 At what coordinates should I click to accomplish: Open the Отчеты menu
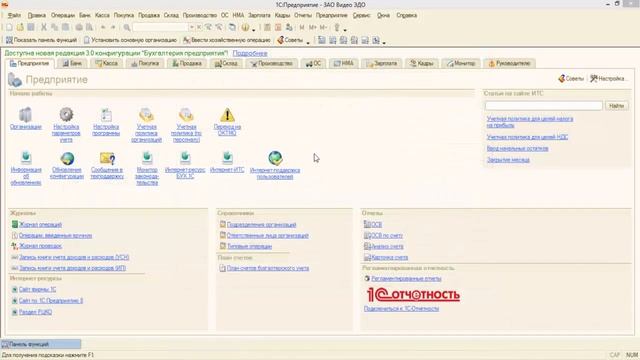pos(302,16)
